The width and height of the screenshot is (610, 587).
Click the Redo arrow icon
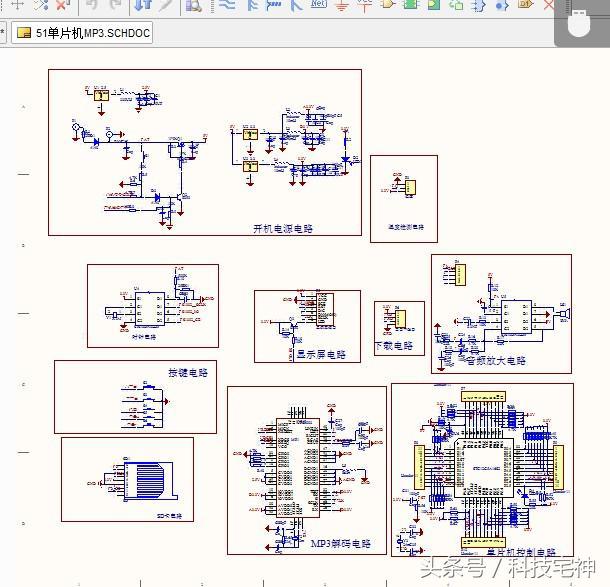(115, 5)
